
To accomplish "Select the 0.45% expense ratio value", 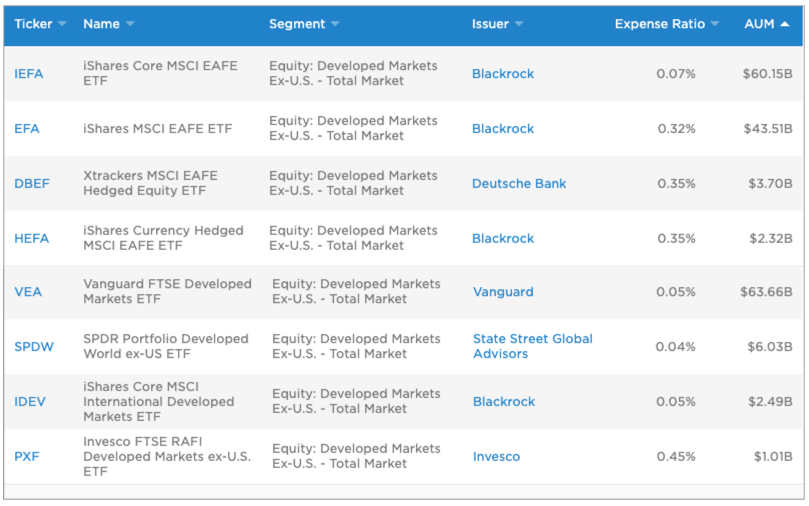I will [x=676, y=456].
